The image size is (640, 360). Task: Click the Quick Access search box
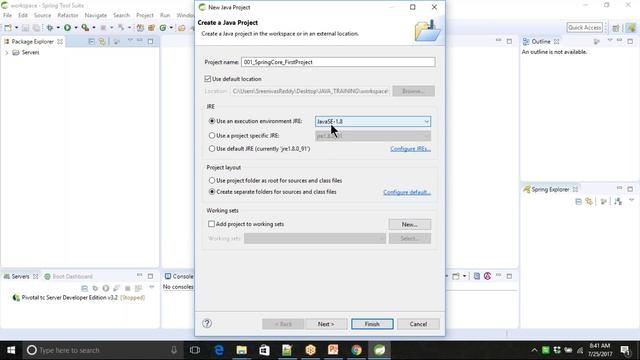[x=584, y=28]
